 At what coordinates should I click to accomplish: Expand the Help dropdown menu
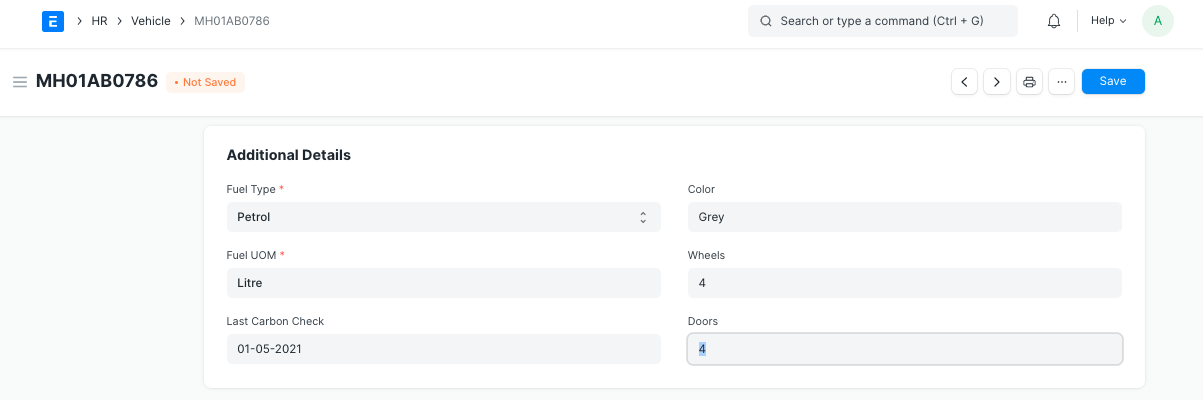click(1108, 21)
